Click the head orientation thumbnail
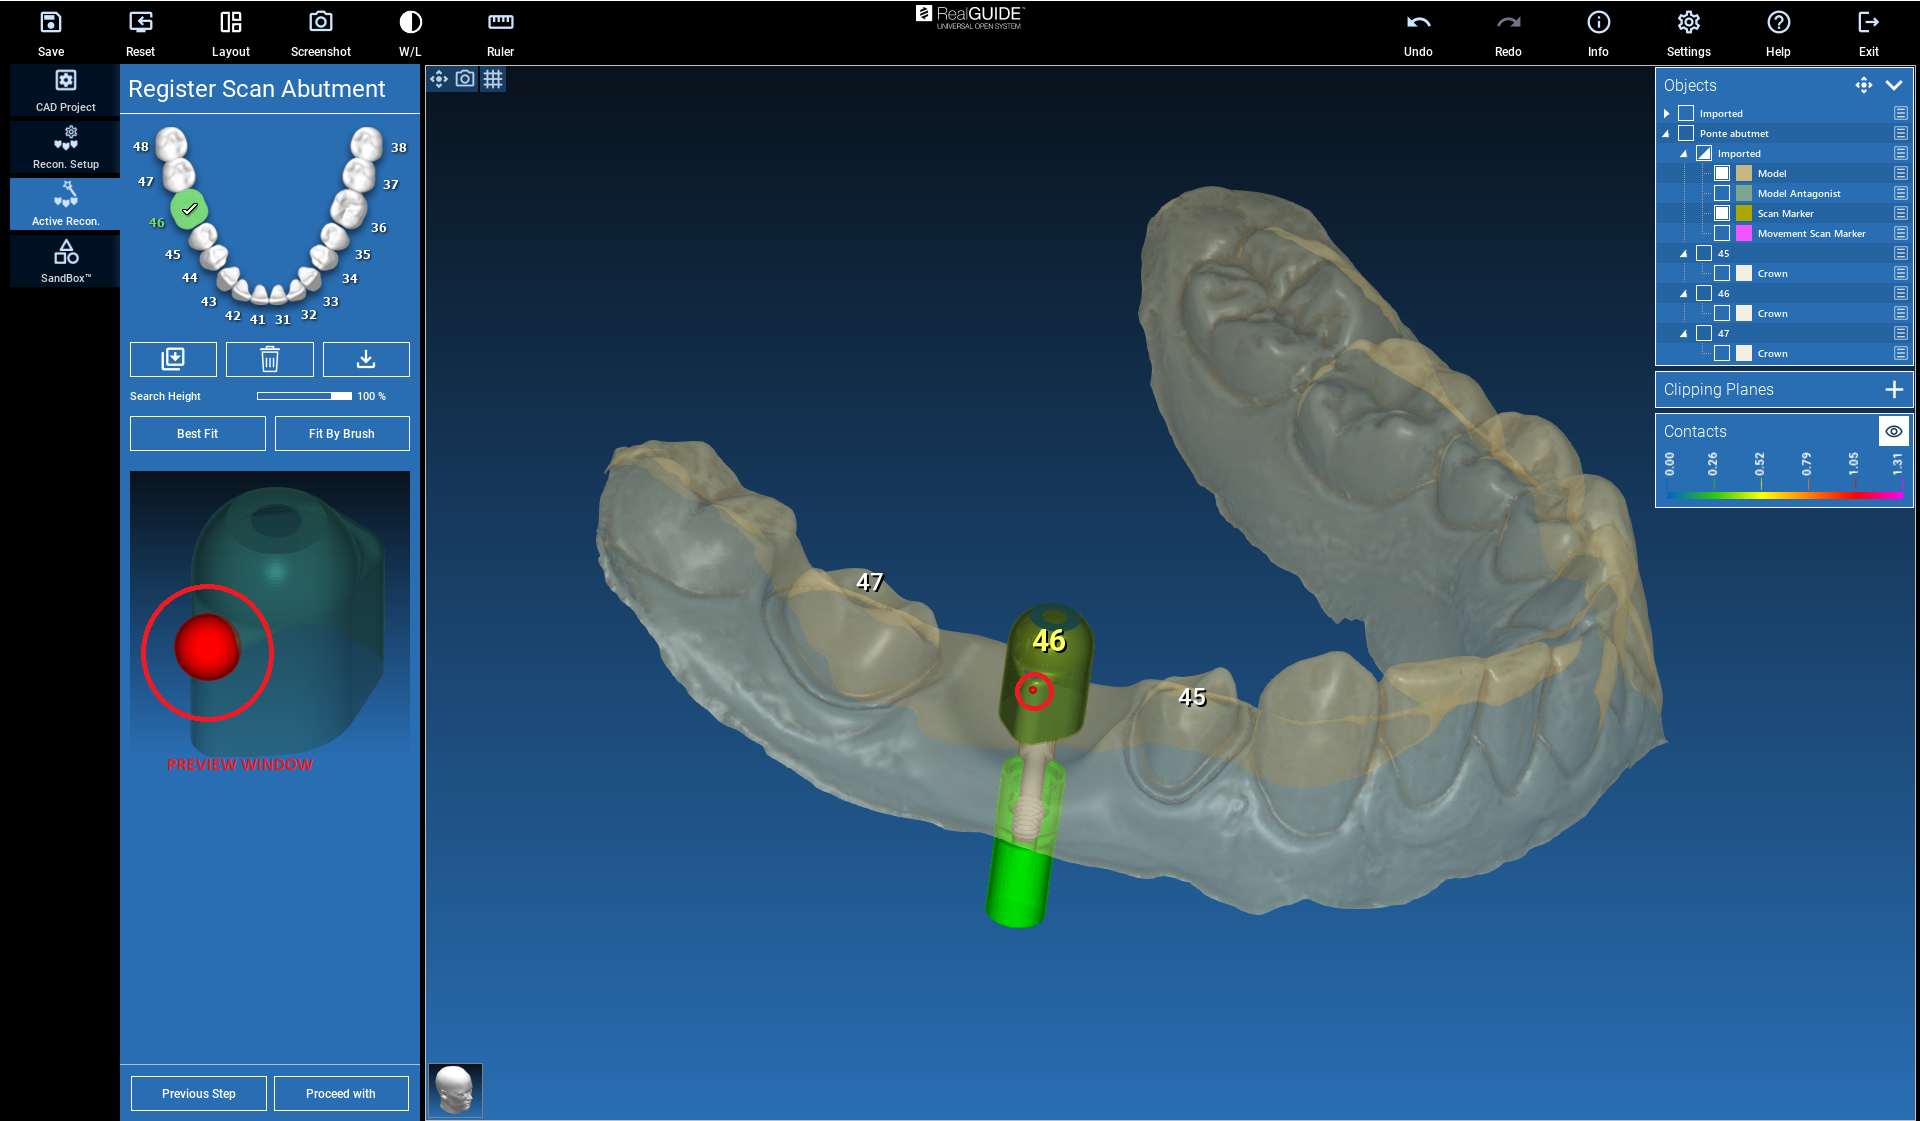This screenshot has height=1121, width=1920. point(456,1090)
